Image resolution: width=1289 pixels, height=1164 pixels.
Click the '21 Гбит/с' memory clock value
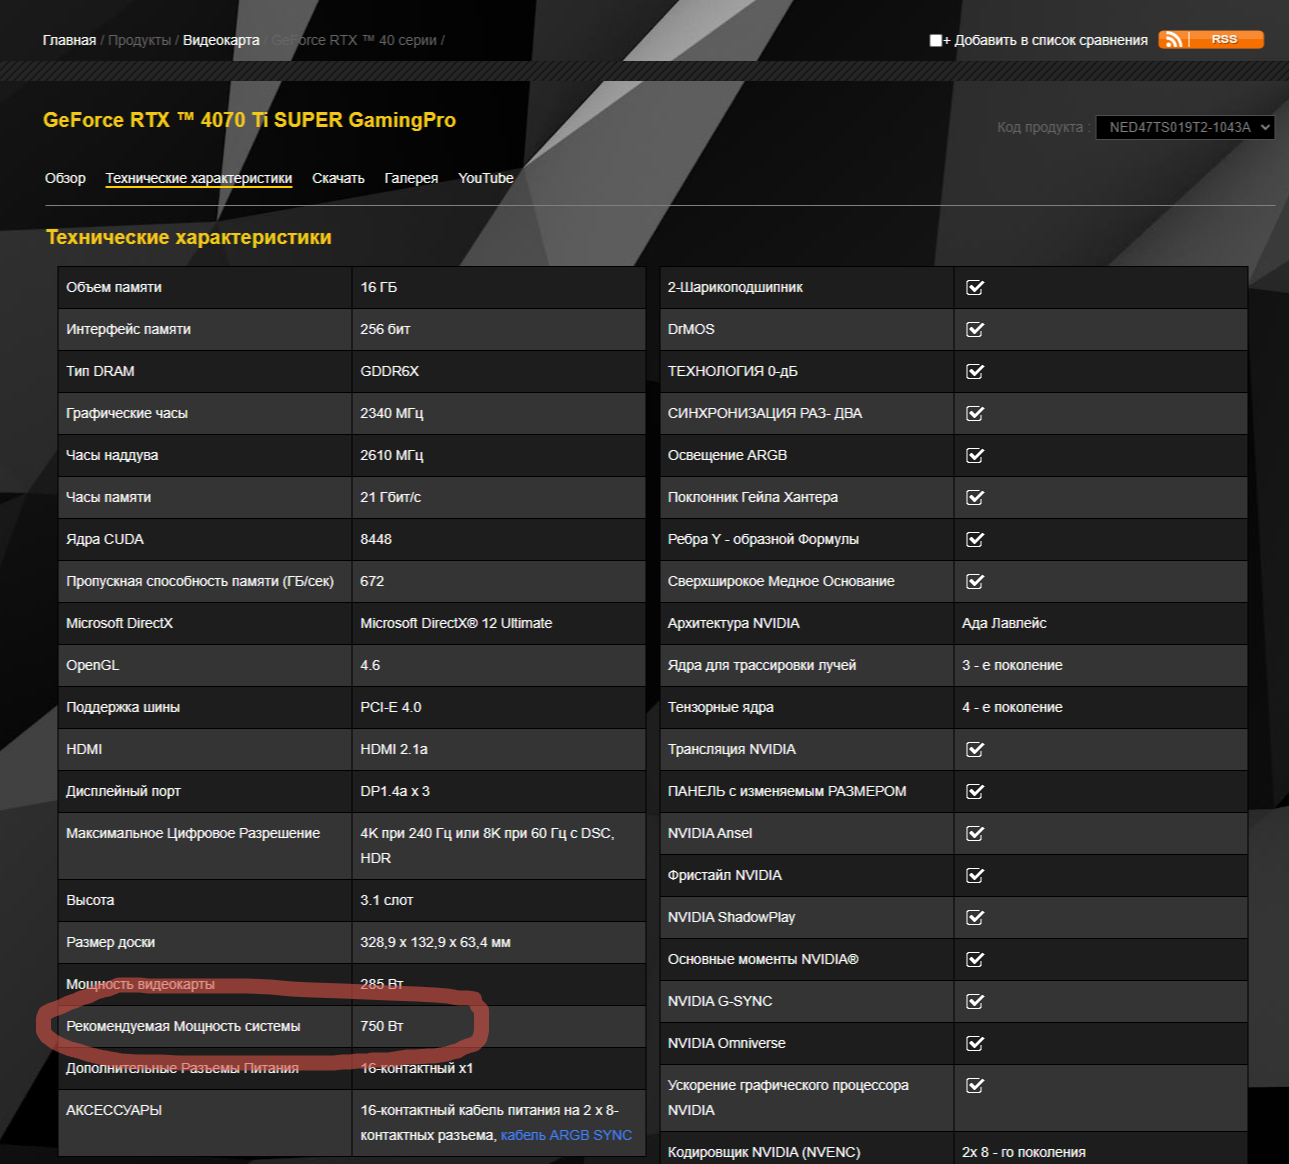click(390, 497)
